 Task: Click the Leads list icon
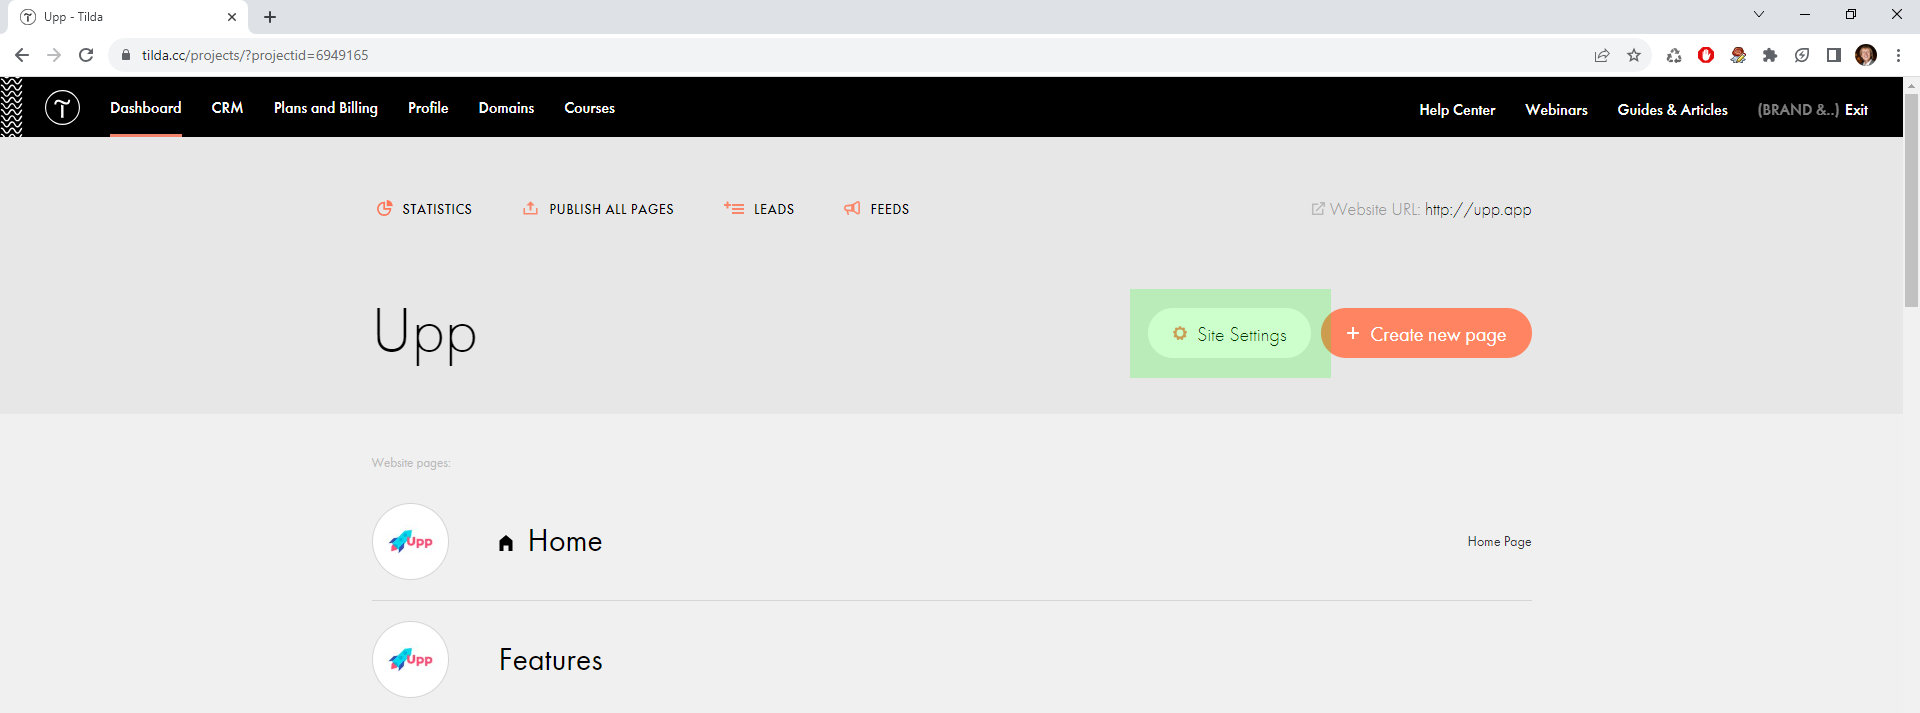point(734,208)
